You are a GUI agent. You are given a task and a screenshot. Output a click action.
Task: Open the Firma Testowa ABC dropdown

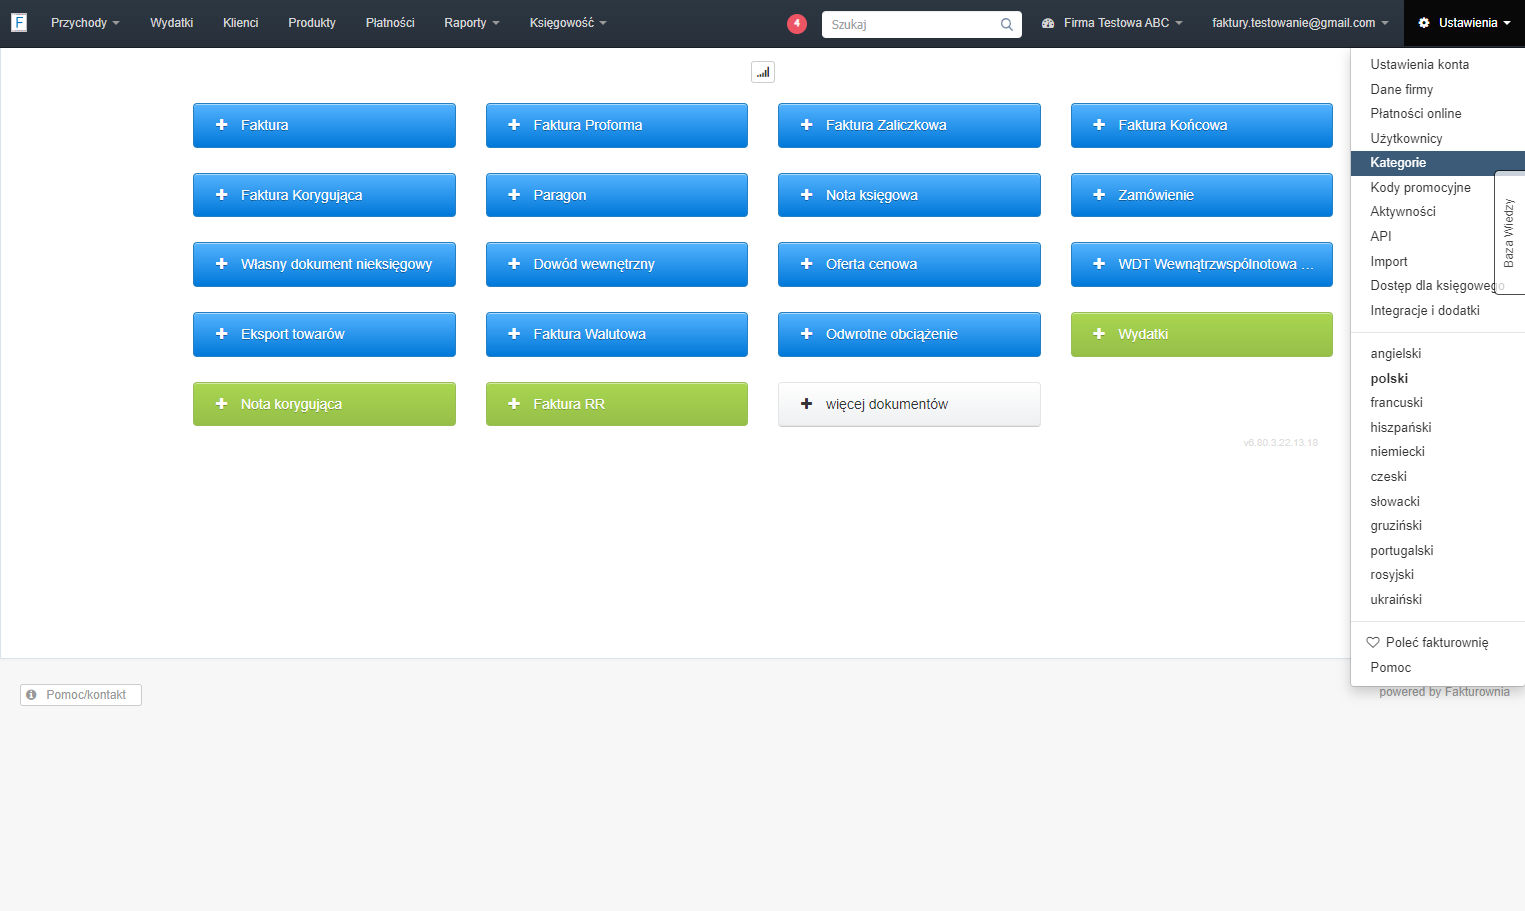[1112, 23]
